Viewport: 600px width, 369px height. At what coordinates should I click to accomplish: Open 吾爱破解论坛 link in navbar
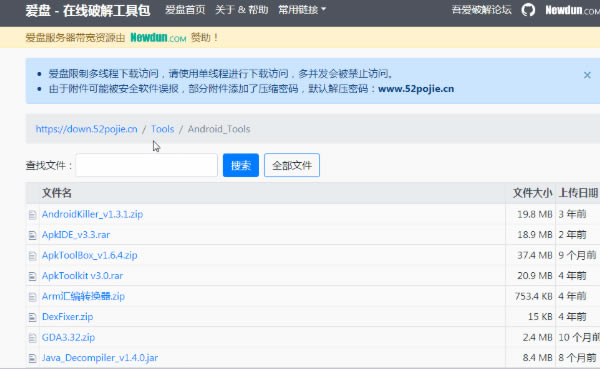(481, 10)
